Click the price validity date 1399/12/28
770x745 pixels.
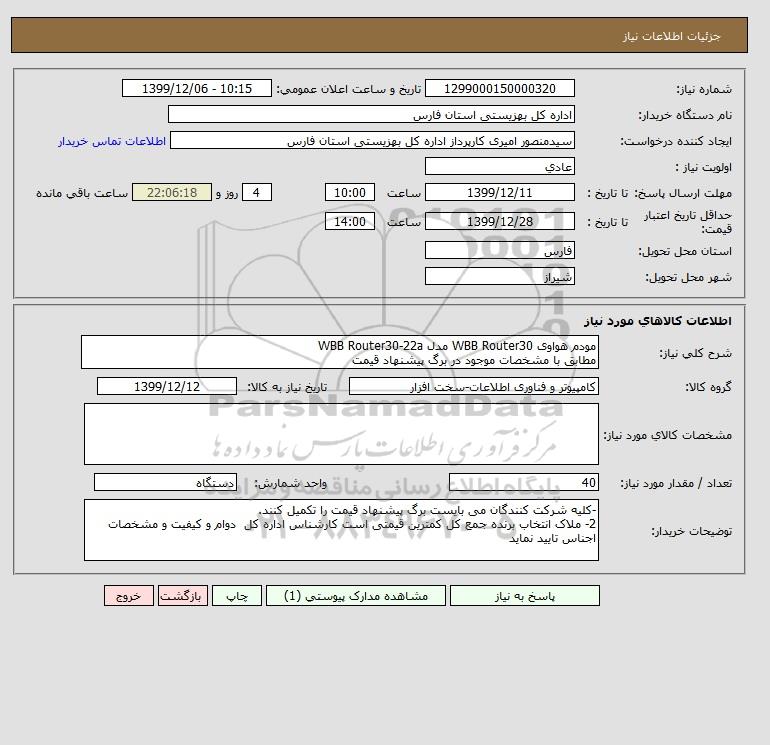pos(499,221)
